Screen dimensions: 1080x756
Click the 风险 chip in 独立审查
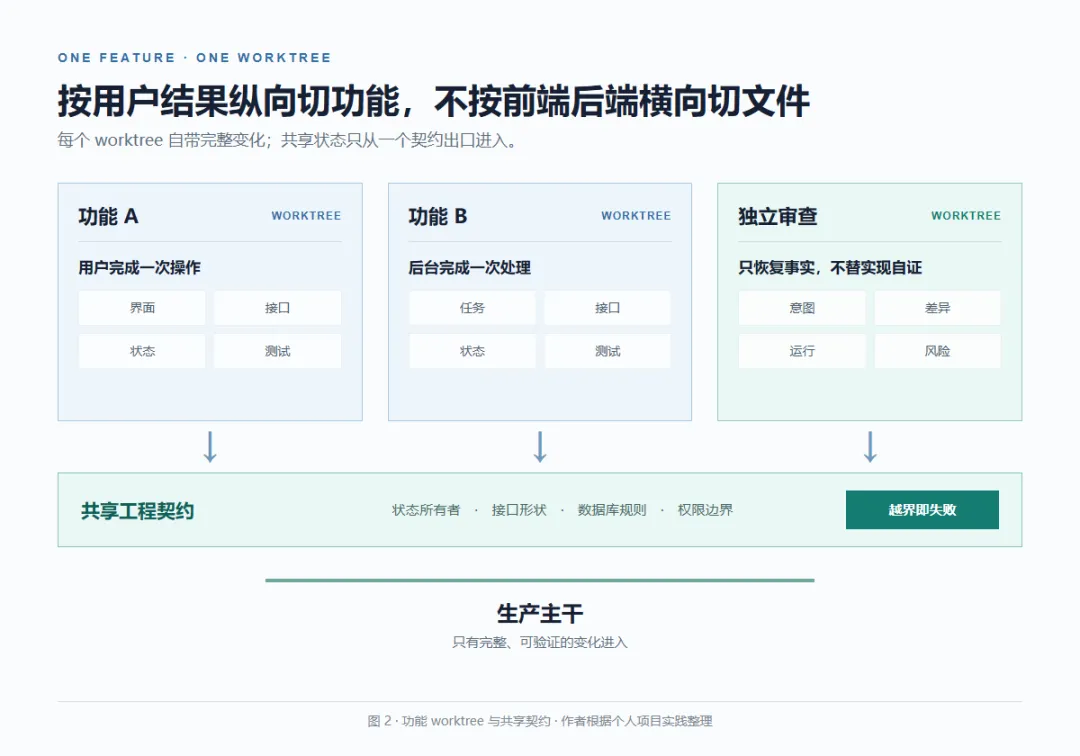[937, 351]
